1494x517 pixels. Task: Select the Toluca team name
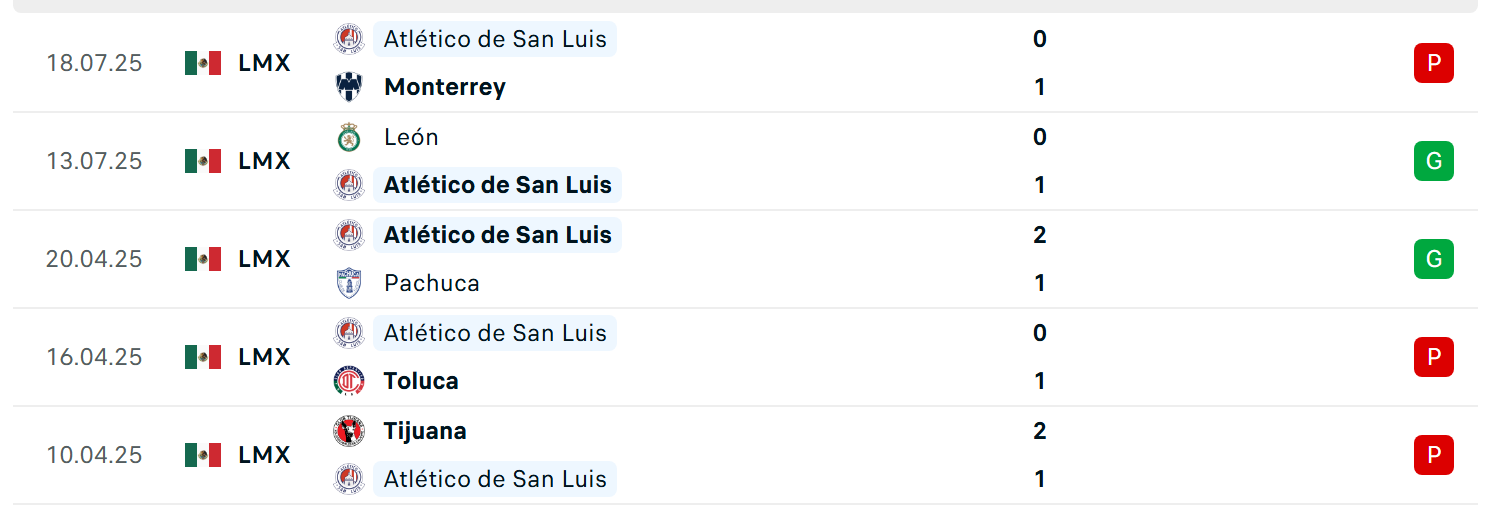pos(421,381)
